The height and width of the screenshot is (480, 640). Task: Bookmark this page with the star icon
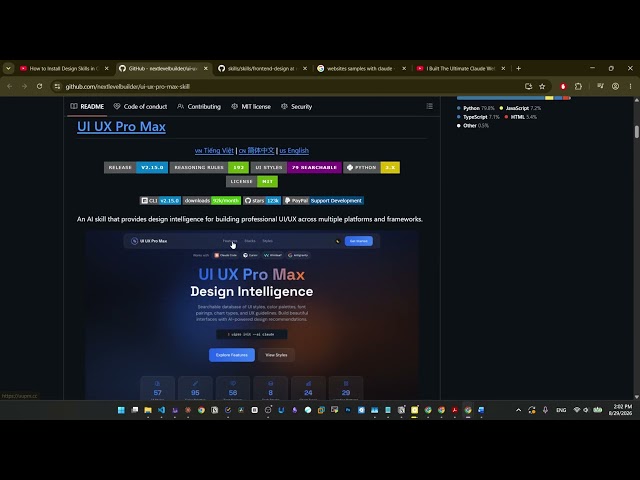[542, 87]
